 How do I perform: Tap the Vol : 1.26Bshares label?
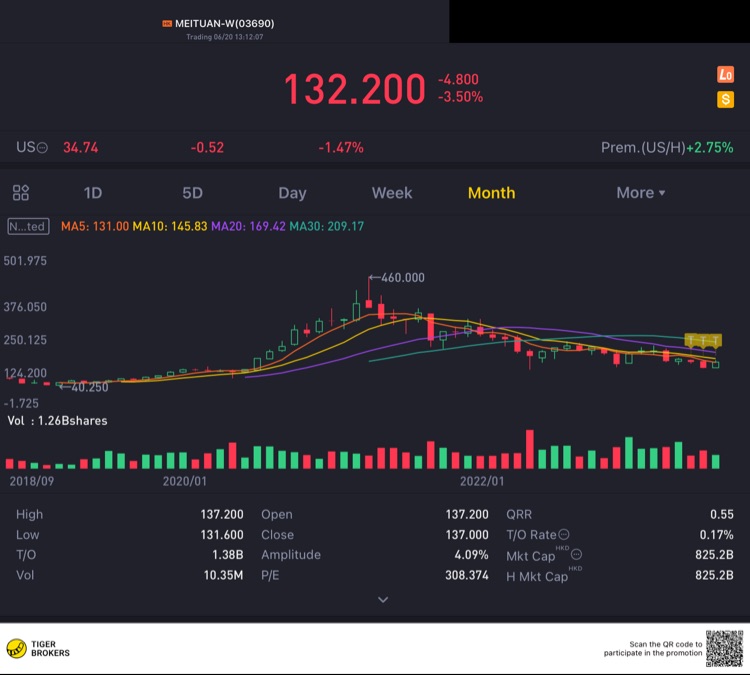(x=57, y=421)
